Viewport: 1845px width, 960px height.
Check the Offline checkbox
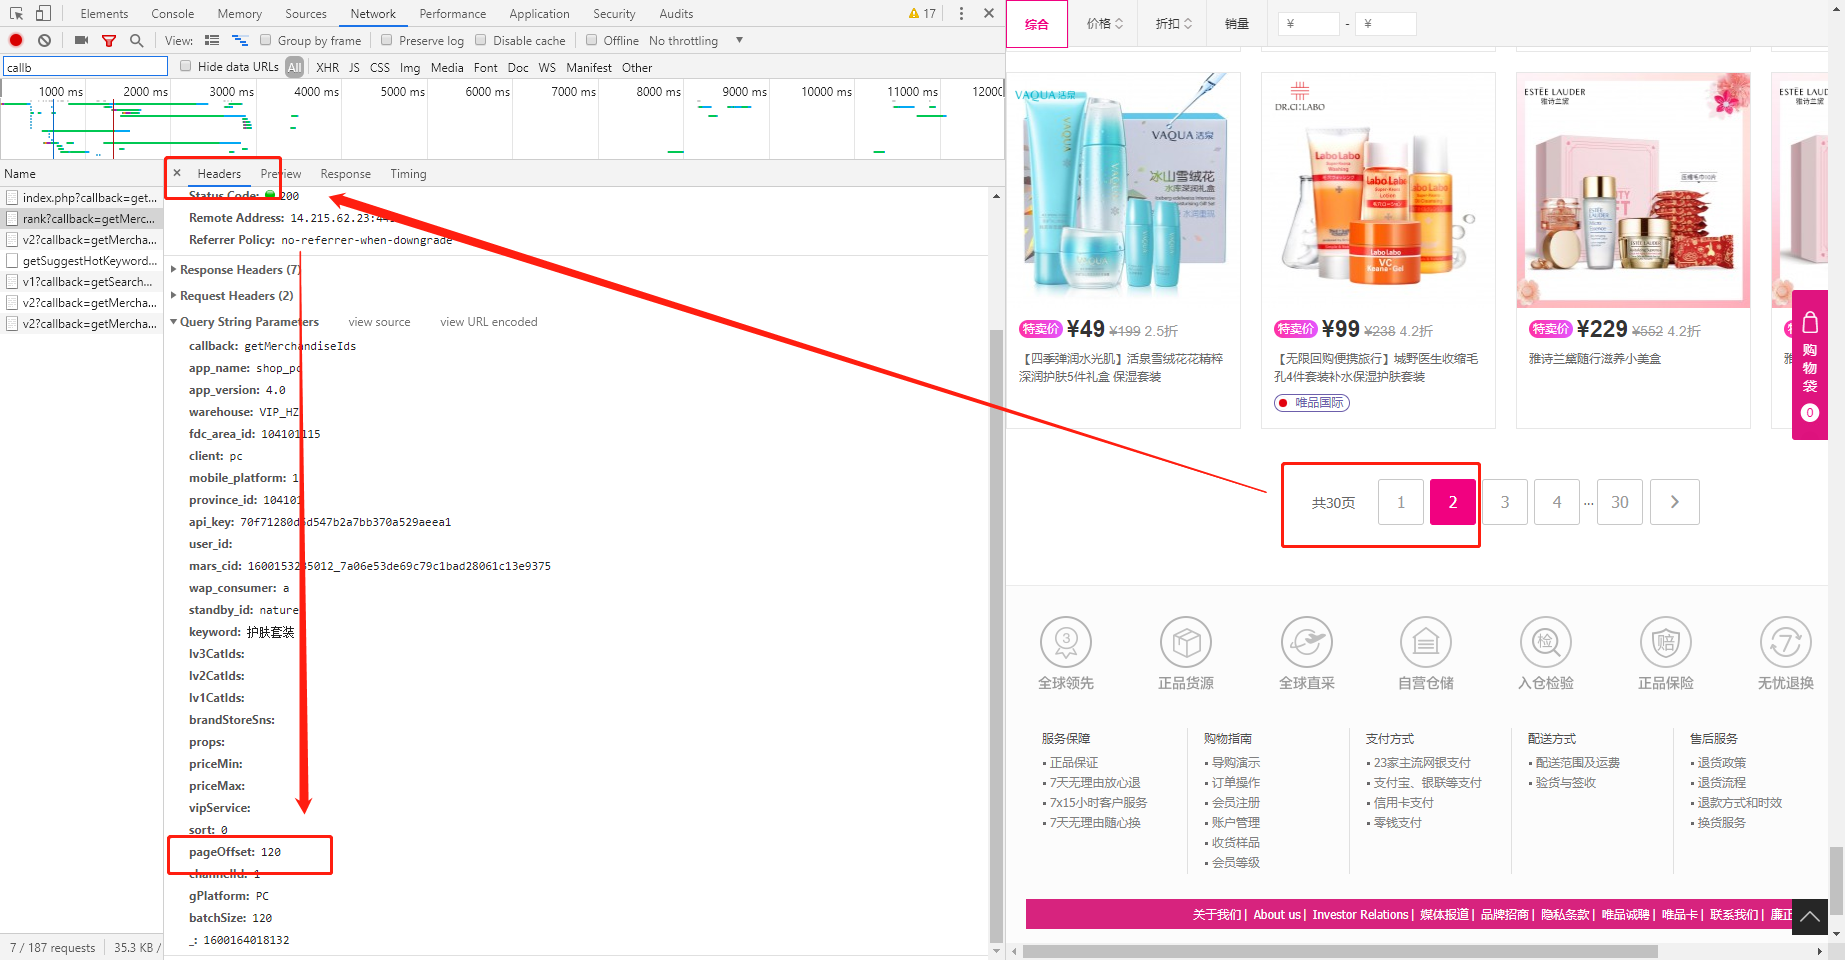592,40
